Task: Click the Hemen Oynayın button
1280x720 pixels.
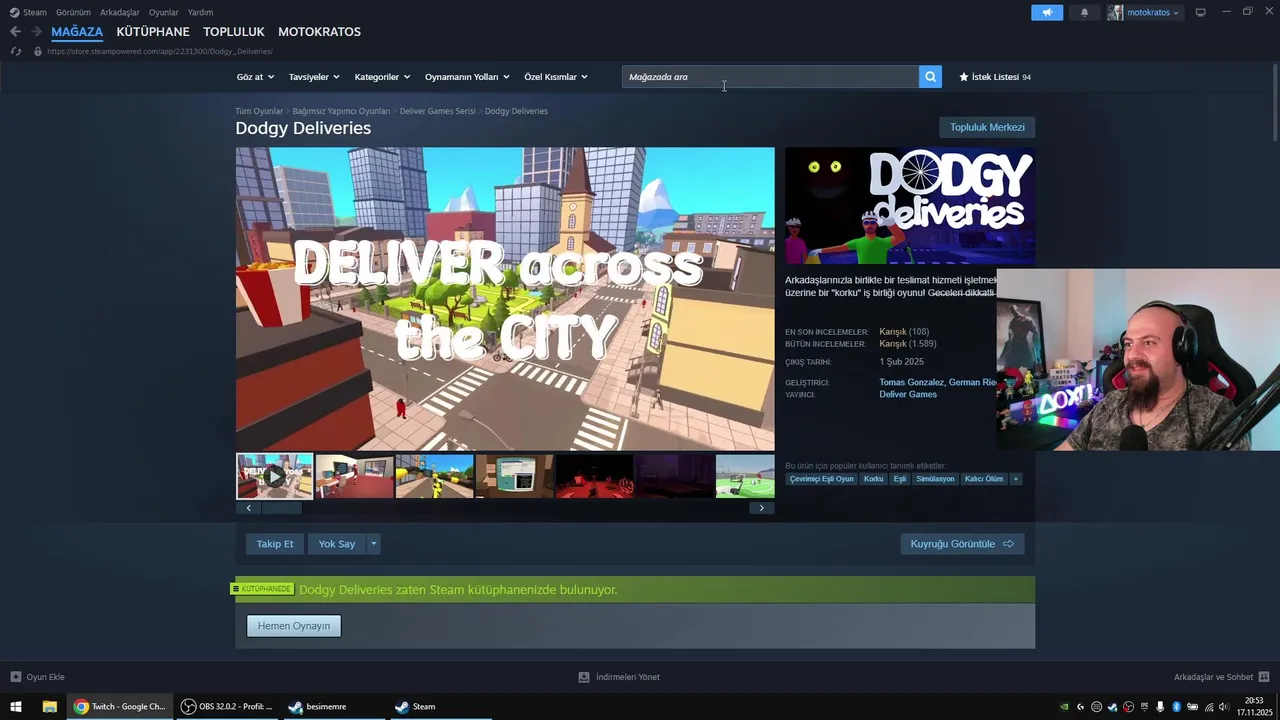Action: (x=294, y=626)
